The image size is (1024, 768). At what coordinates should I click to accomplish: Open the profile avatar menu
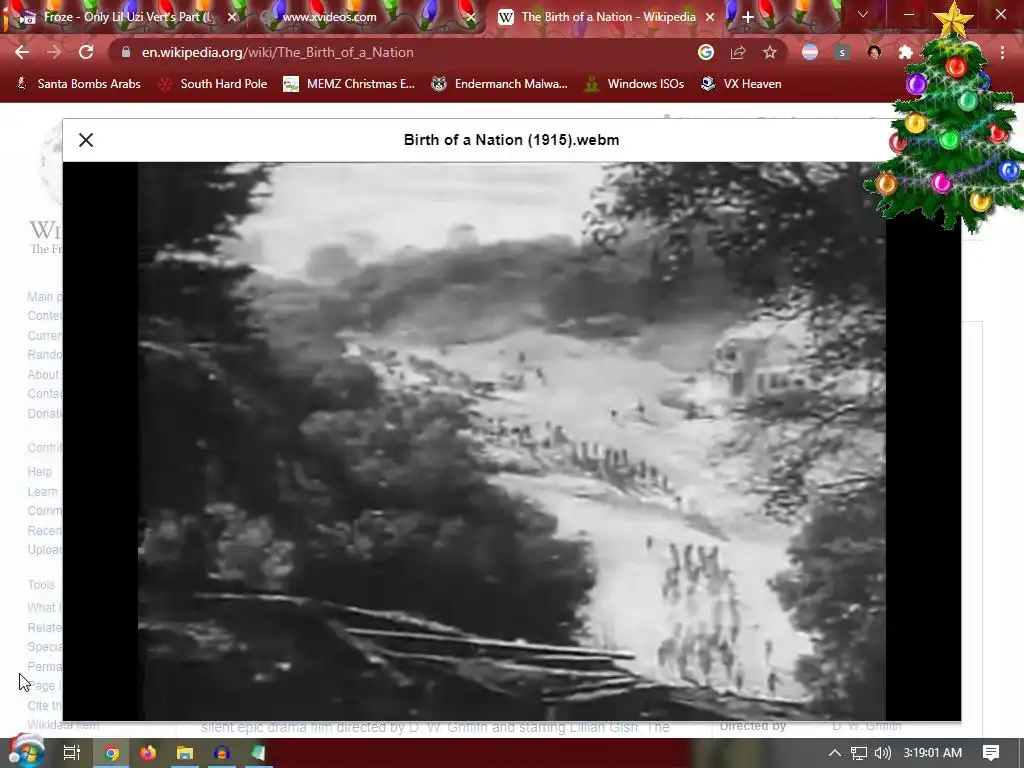click(x=874, y=52)
